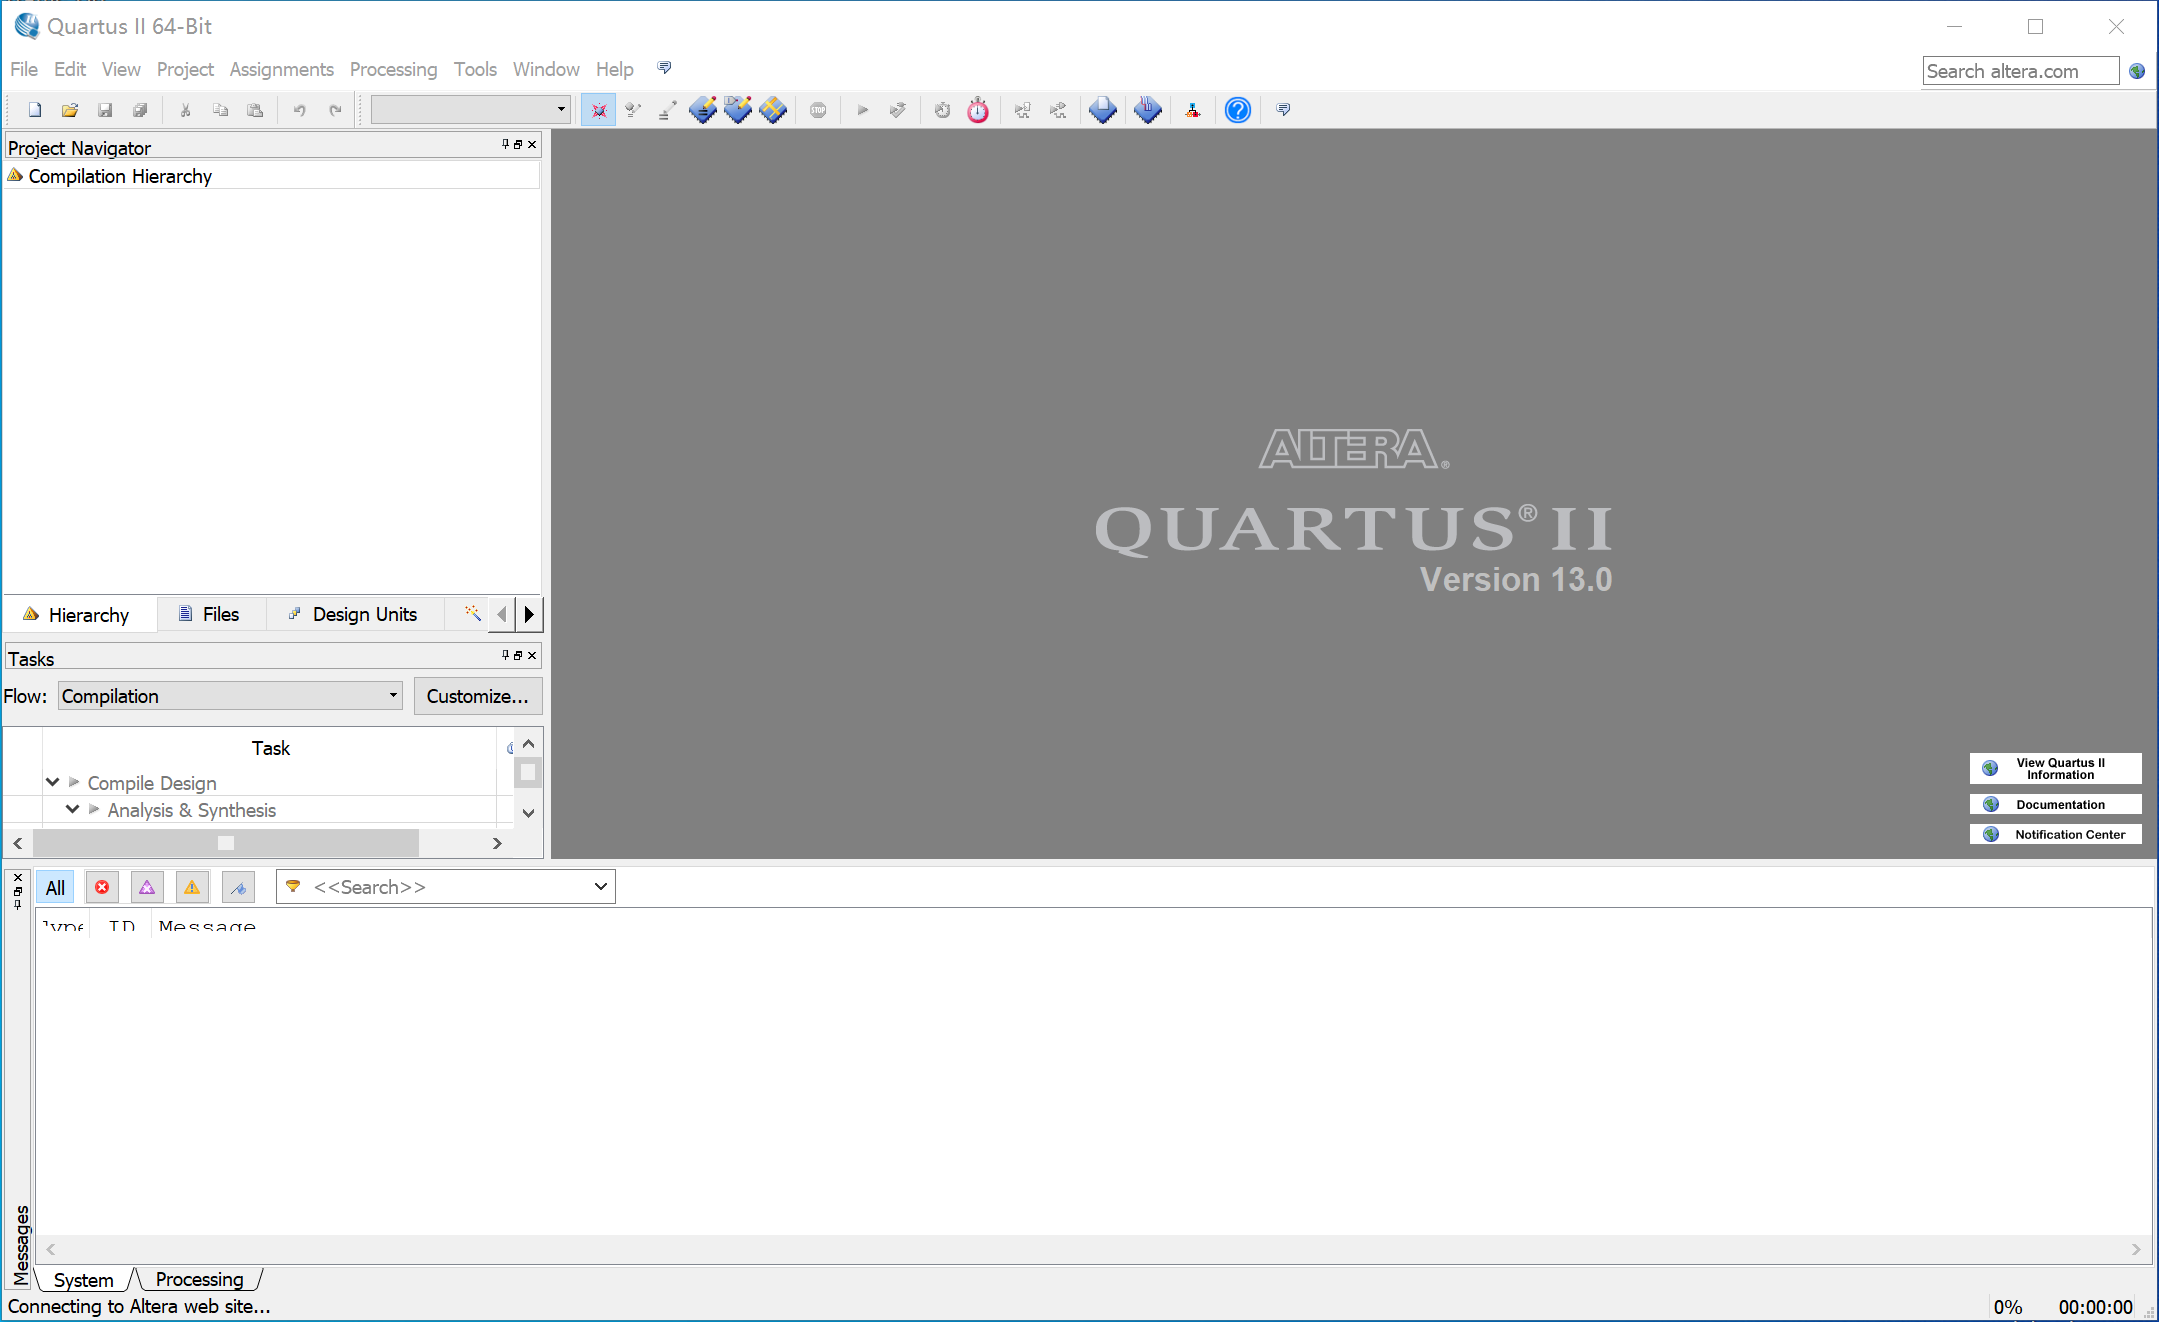Click the blue Help question mark icon
This screenshot has width=2159, height=1322.
coord(1237,110)
